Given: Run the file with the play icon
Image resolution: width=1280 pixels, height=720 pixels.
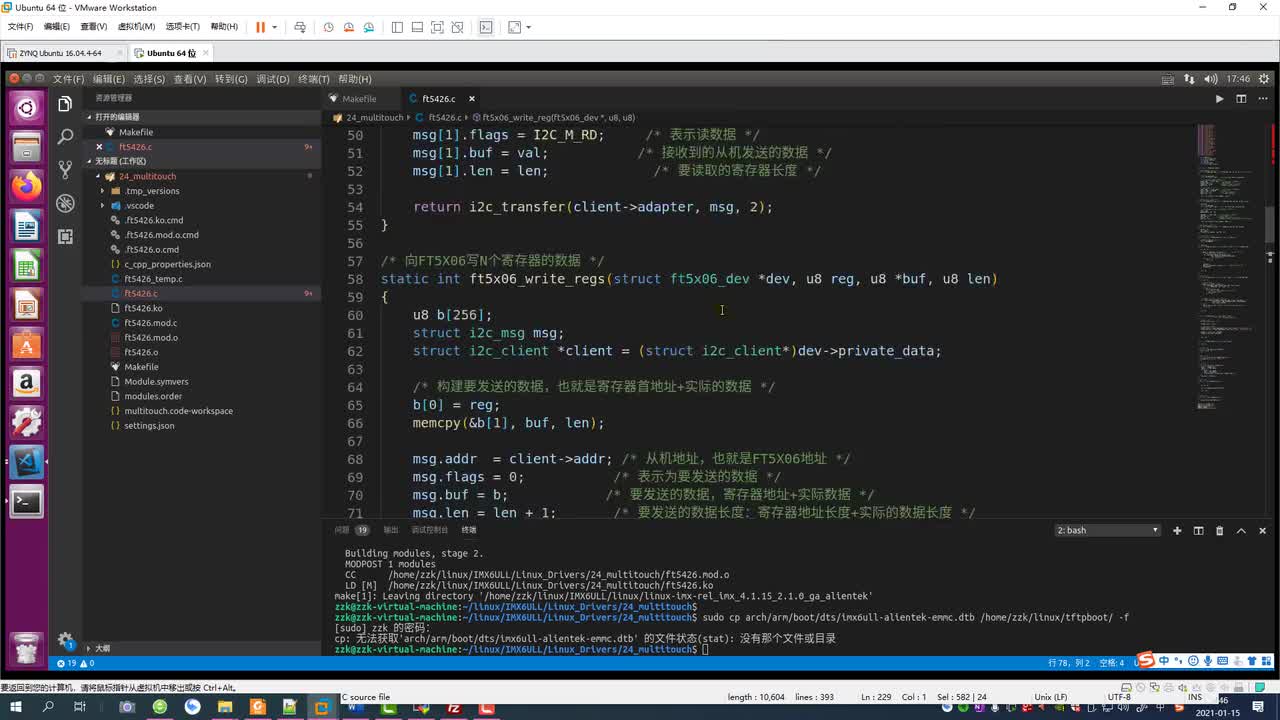Looking at the screenshot, I should click(x=1219, y=99).
